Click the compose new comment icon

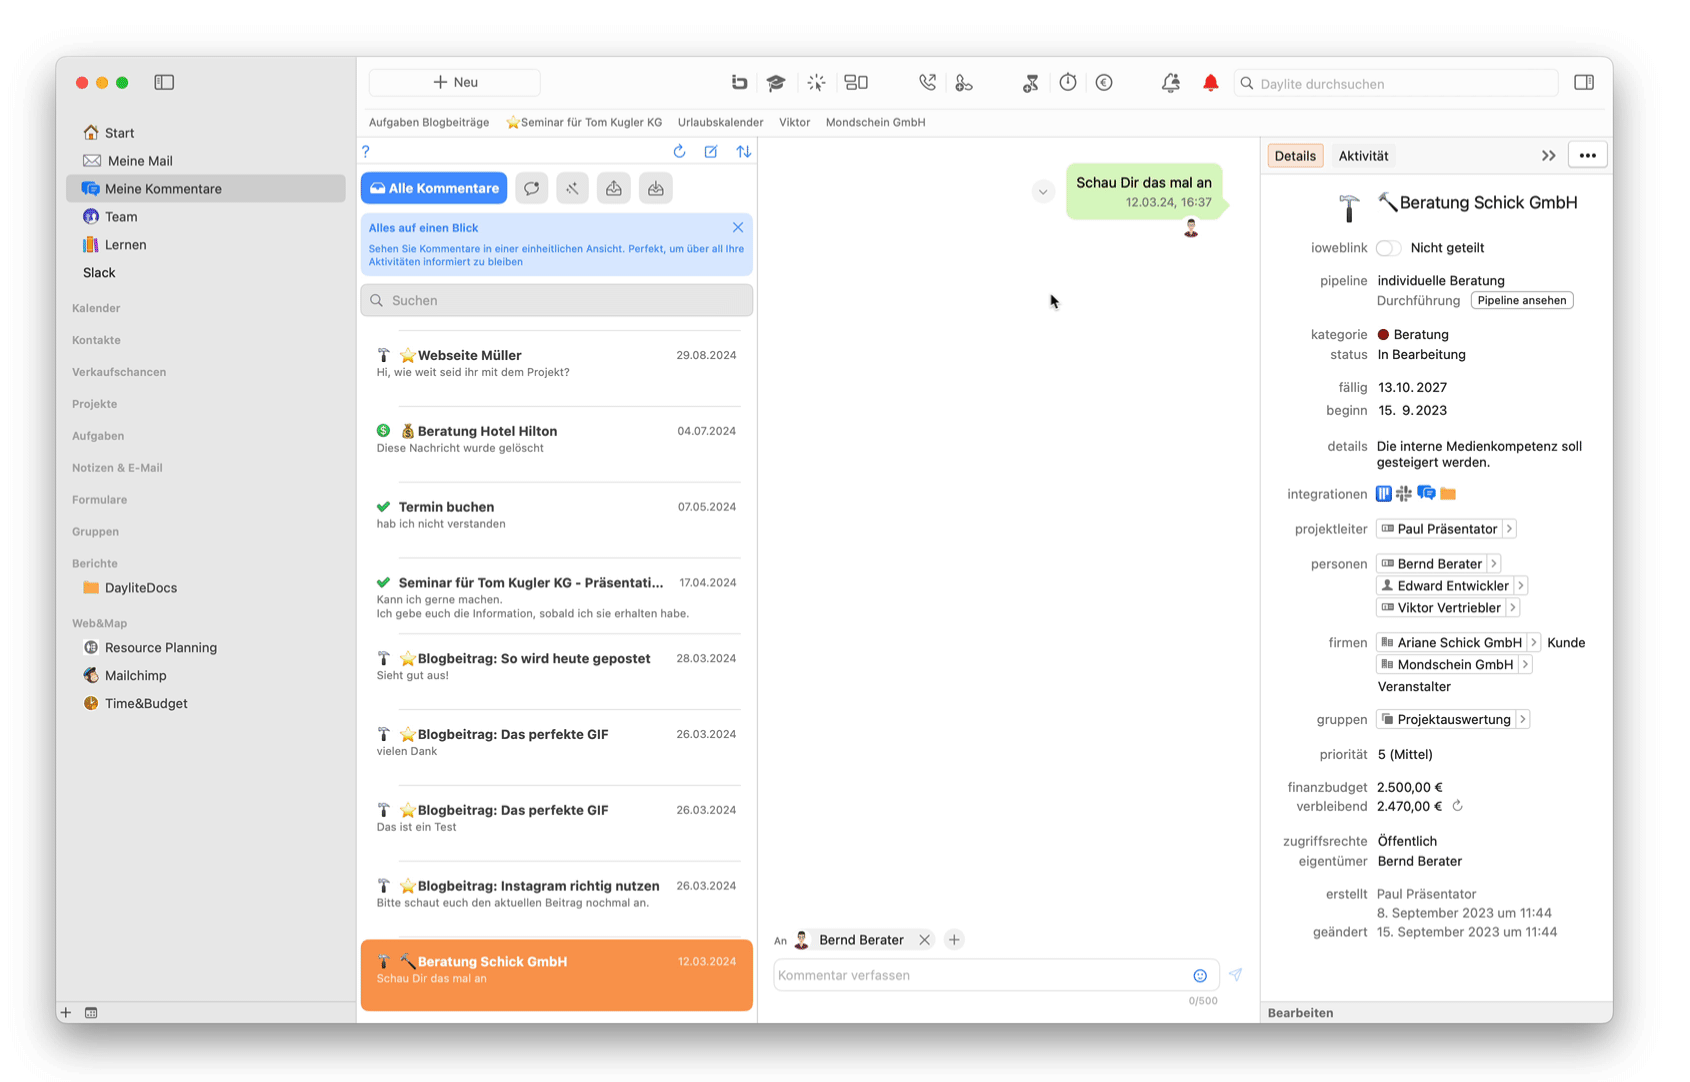point(711,151)
